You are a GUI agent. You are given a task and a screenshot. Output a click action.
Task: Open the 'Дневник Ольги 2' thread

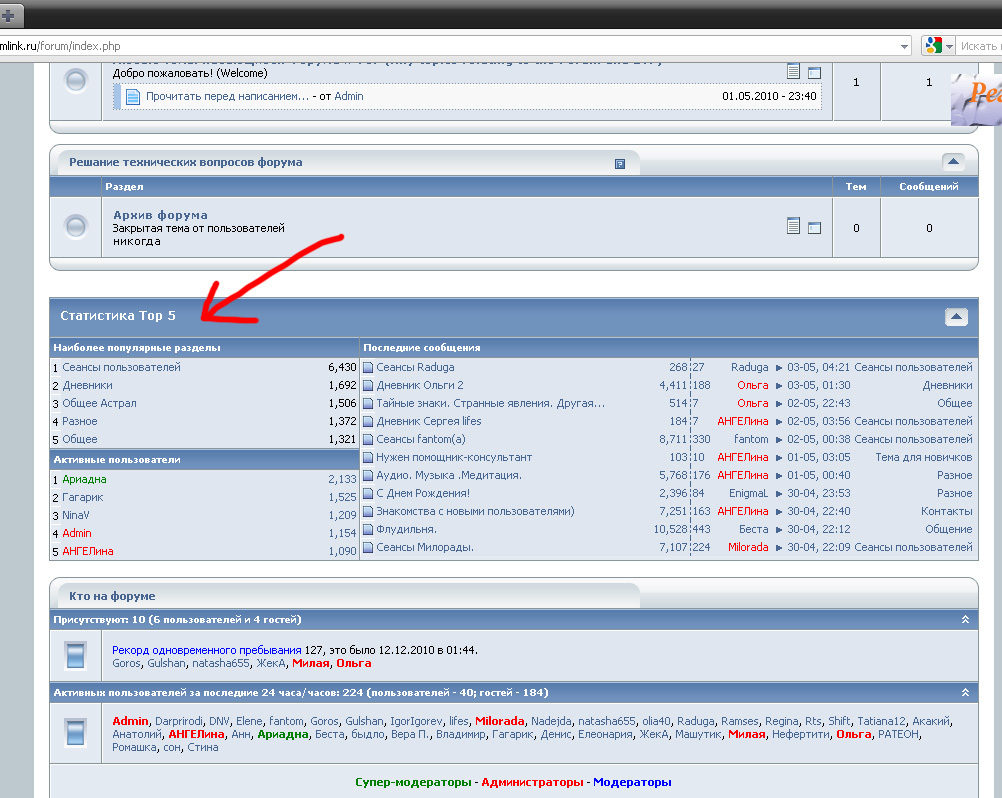420,385
